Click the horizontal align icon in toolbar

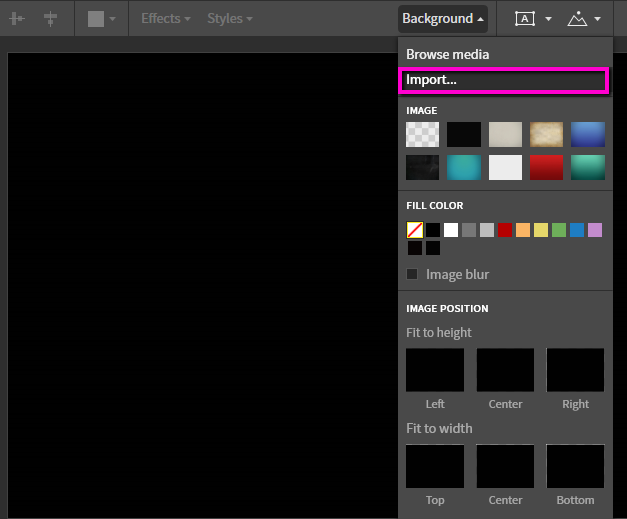tap(17, 19)
